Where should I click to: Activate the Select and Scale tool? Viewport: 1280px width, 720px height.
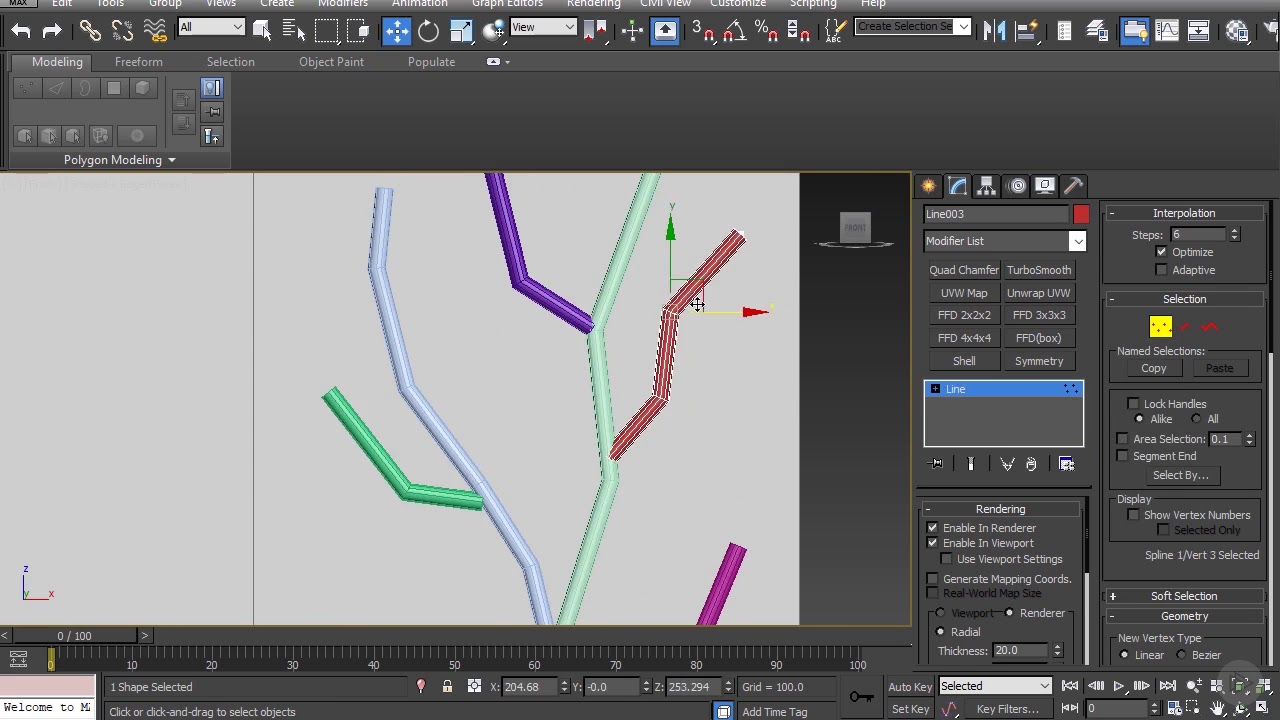tap(461, 31)
